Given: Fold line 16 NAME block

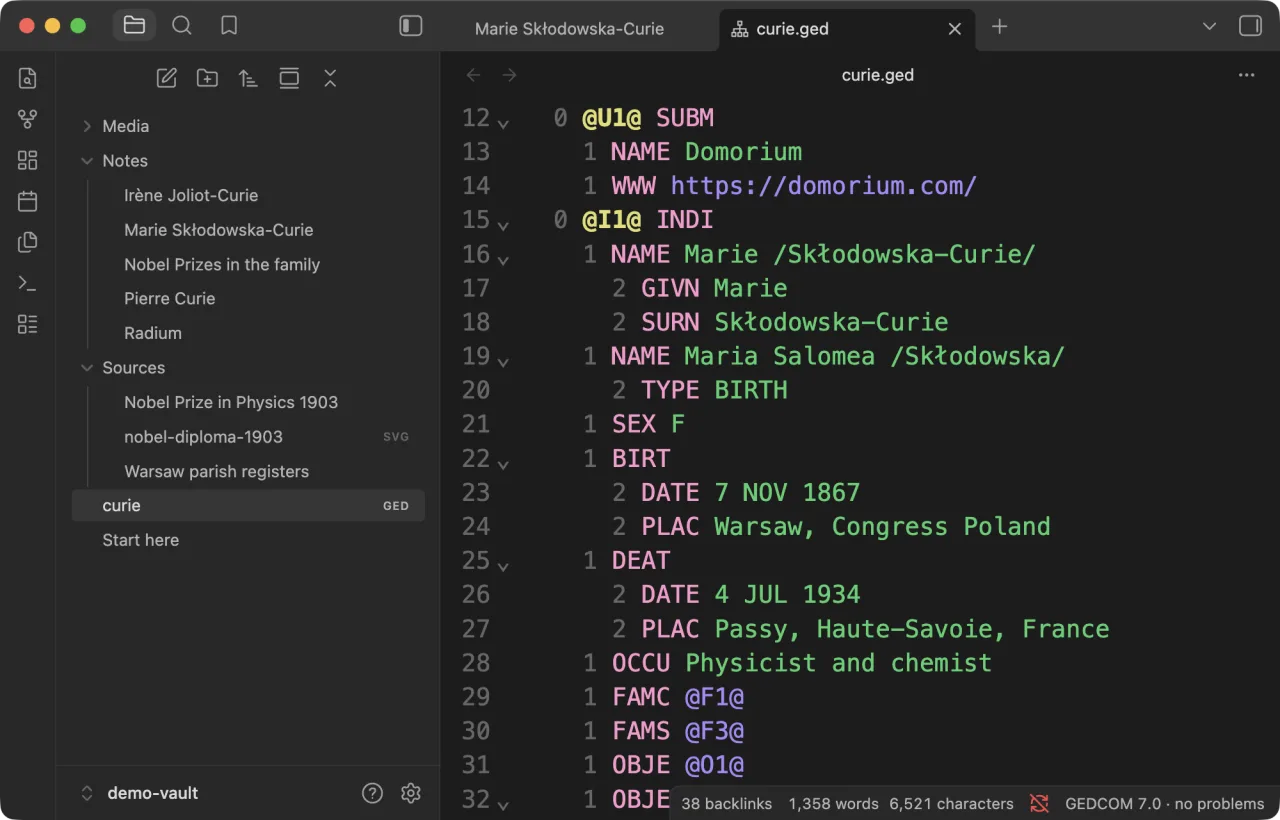Looking at the screenshot, I should click(503, 259).
